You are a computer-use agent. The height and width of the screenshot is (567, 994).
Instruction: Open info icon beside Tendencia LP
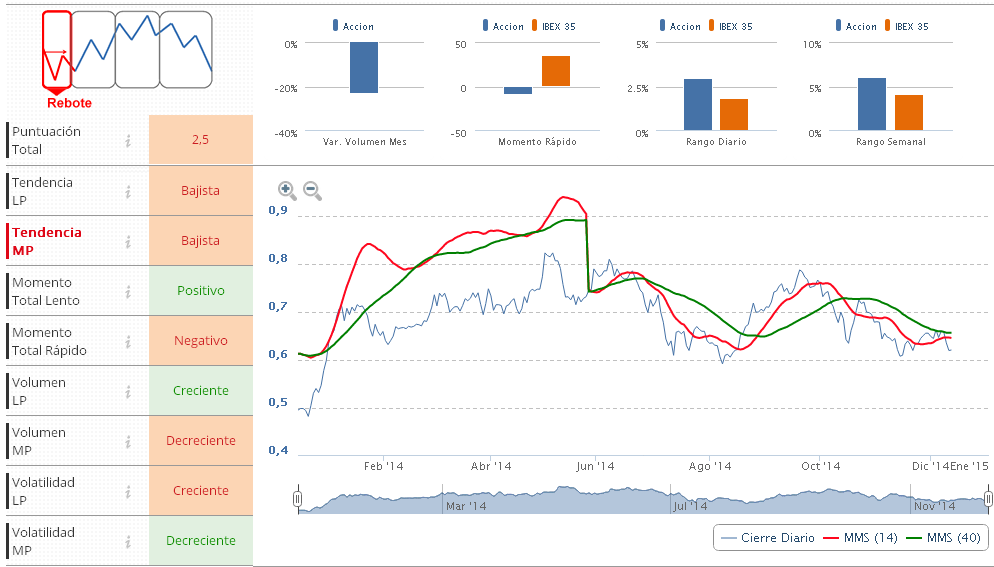pos(128,191)
